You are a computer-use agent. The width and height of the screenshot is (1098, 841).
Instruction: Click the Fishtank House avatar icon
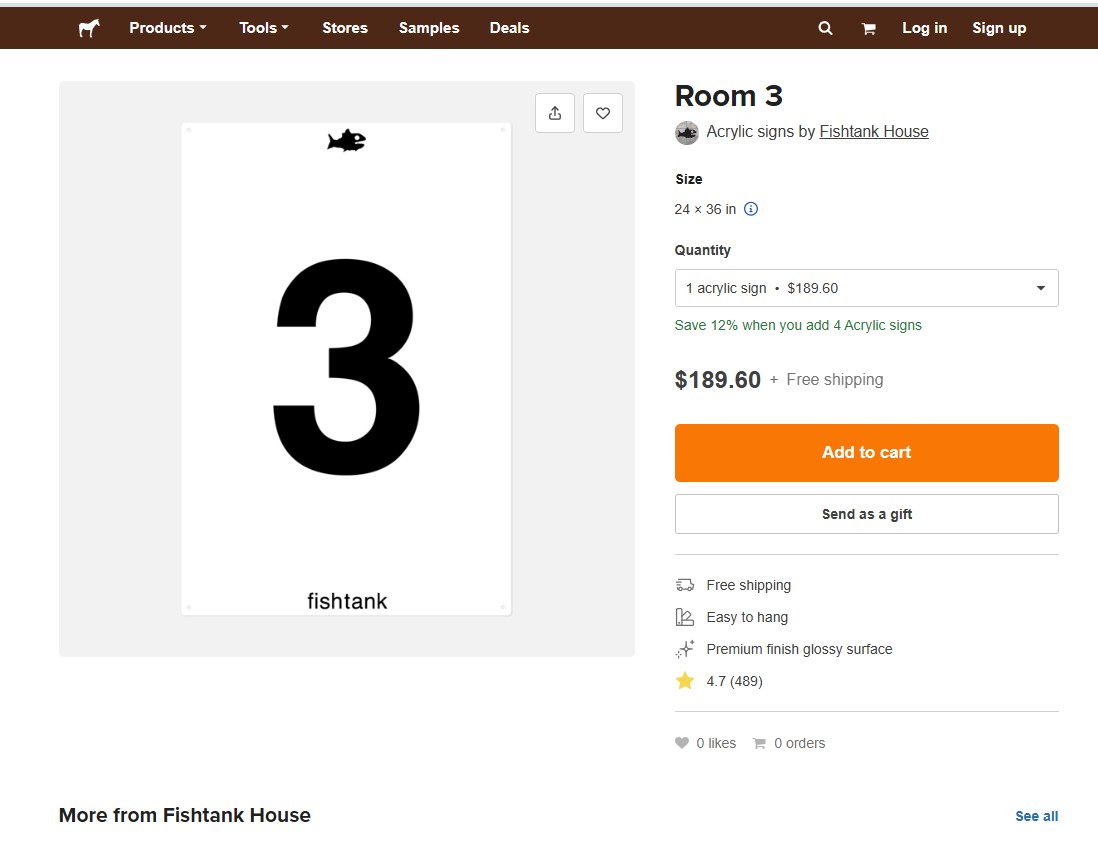[687, 132]
